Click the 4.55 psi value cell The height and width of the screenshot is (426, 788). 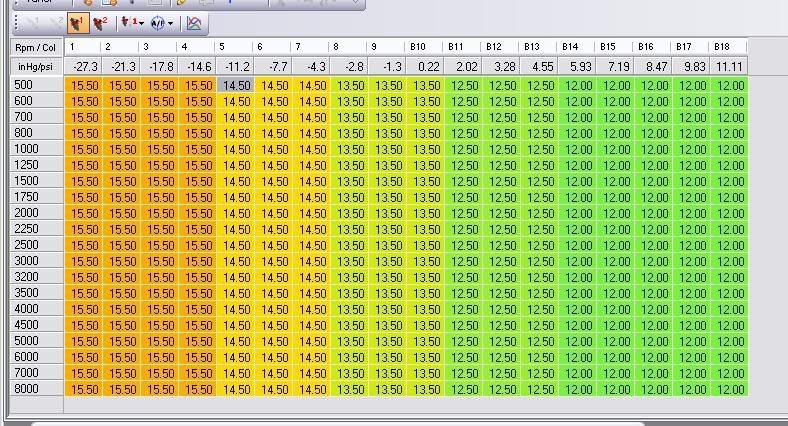(539, 66)
